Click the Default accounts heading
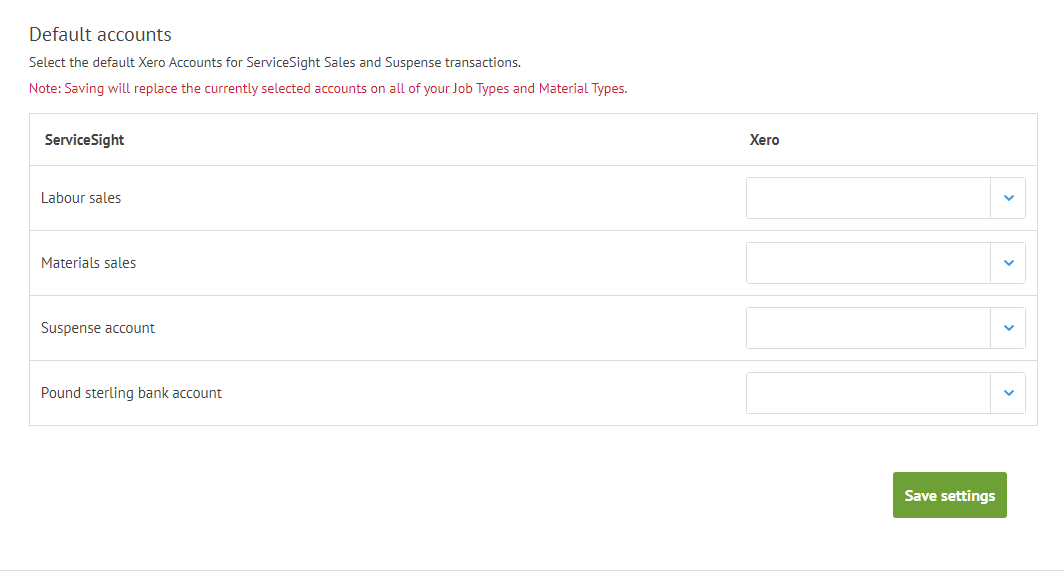This screenshot has height=571, width=1064. tap(100, 35)
